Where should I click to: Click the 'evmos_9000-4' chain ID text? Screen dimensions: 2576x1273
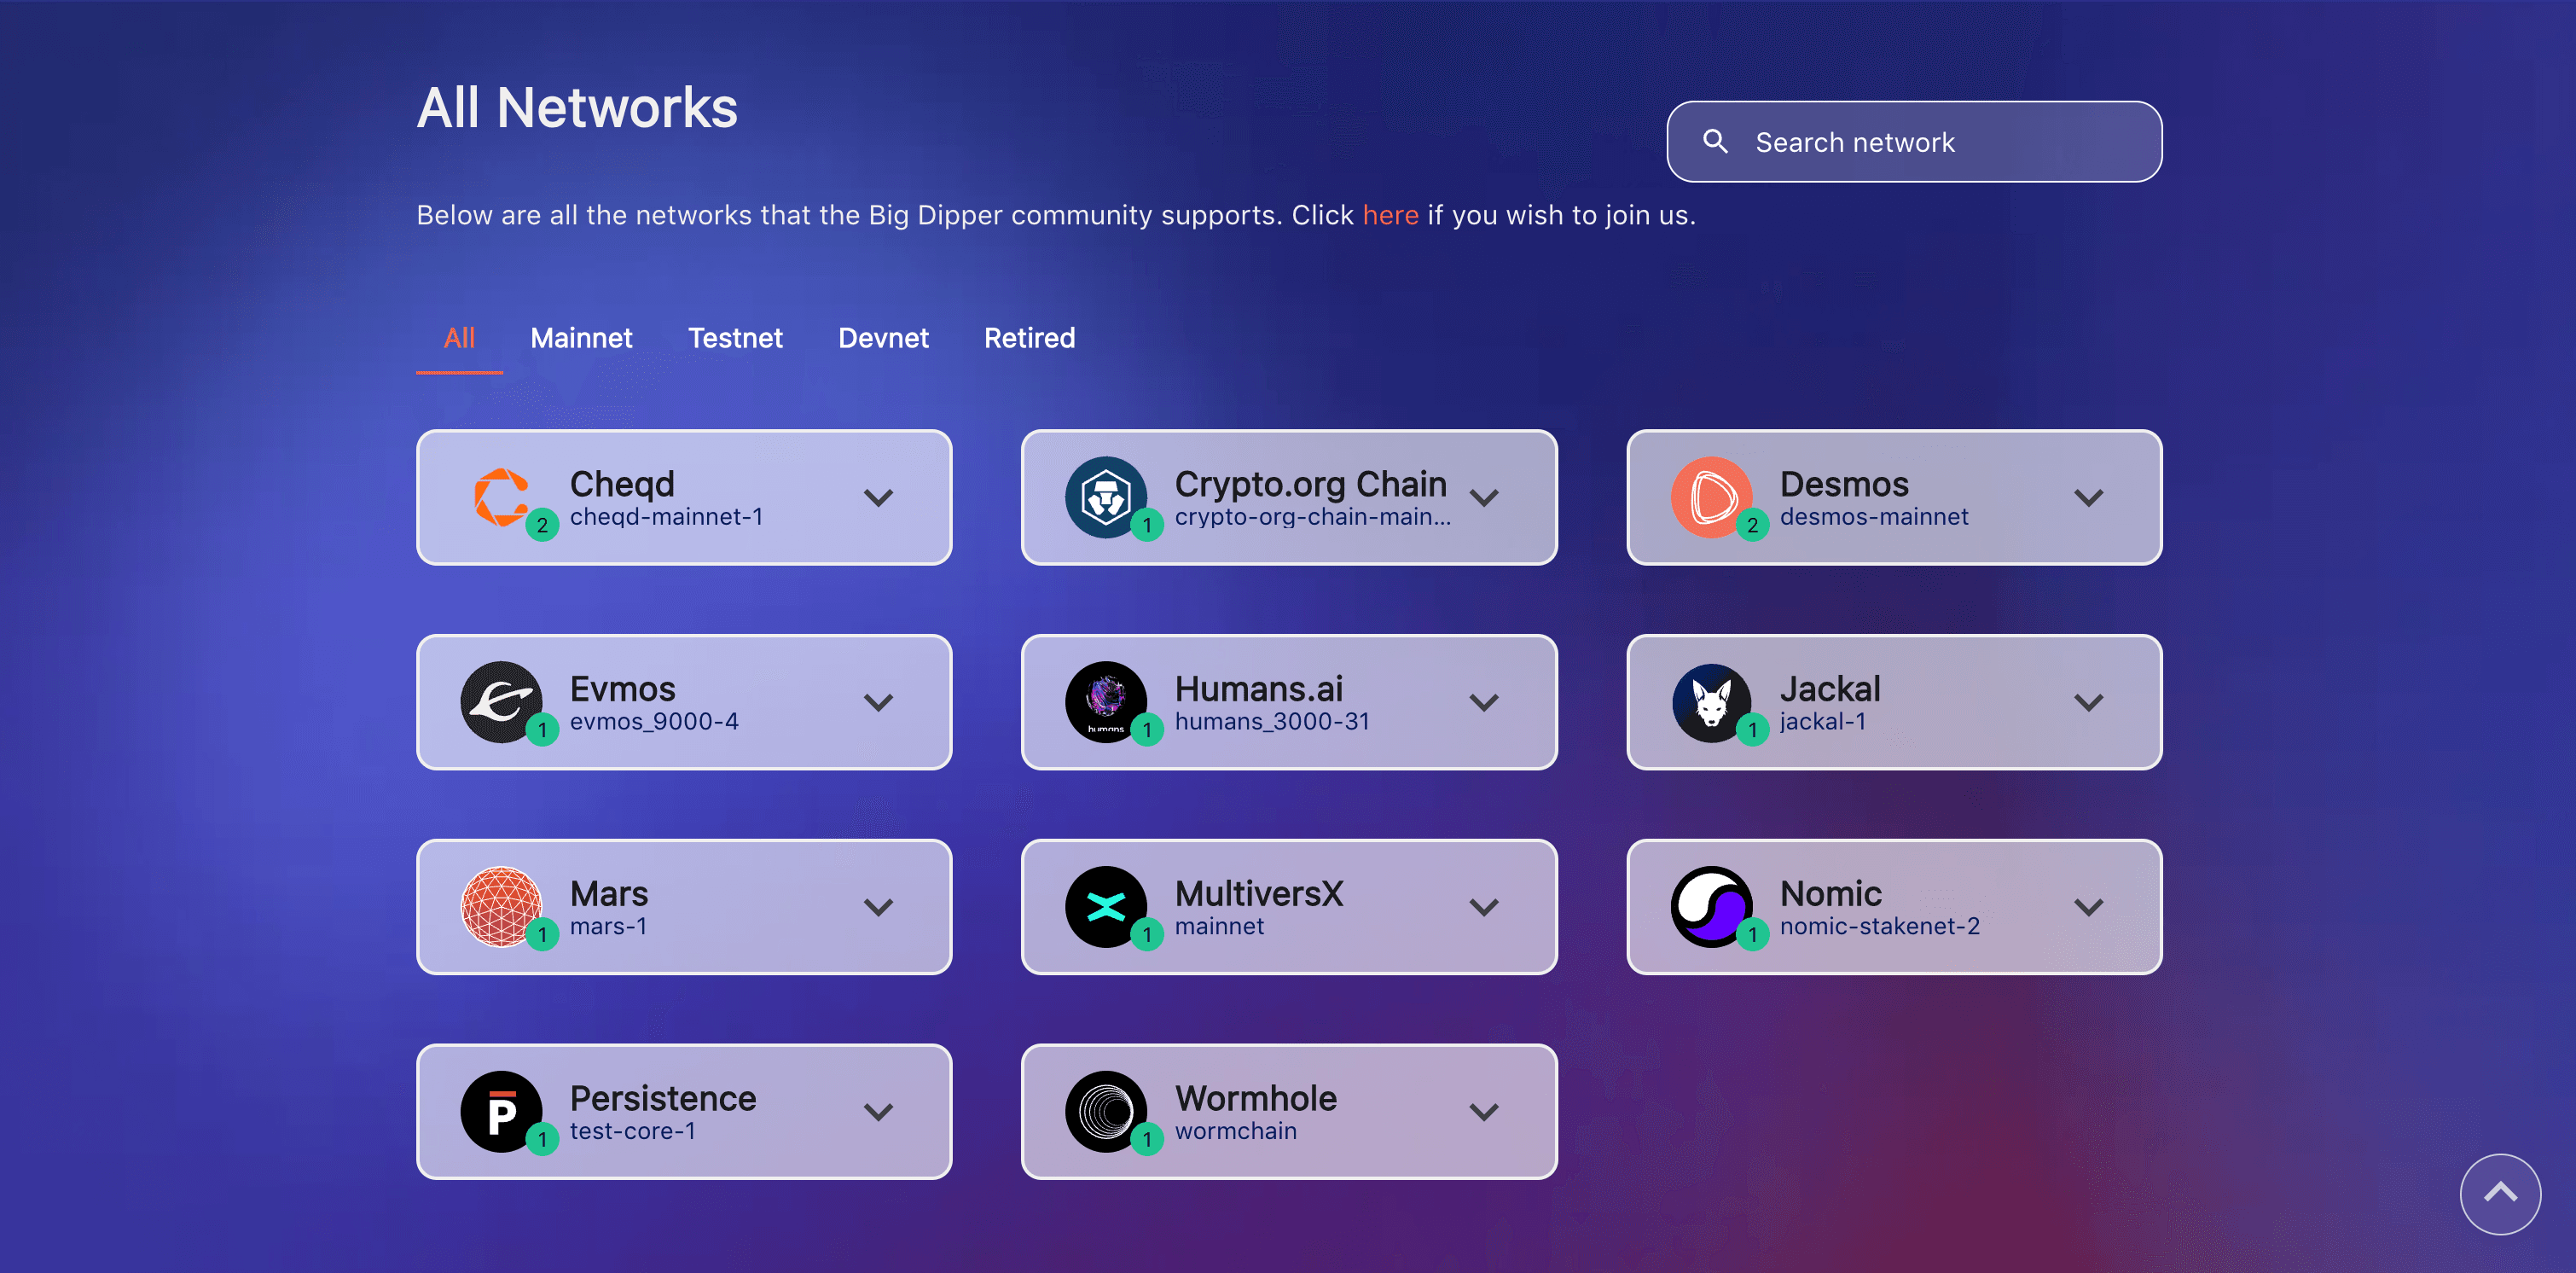pos(654,722)
